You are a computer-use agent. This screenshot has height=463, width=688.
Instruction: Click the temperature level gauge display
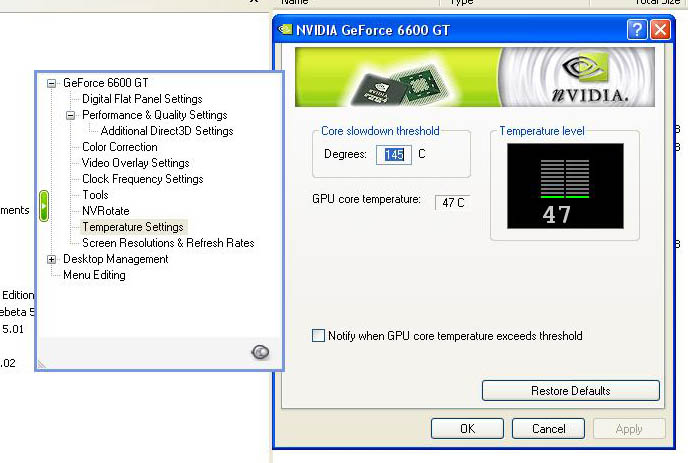click(x=565, y=186)
